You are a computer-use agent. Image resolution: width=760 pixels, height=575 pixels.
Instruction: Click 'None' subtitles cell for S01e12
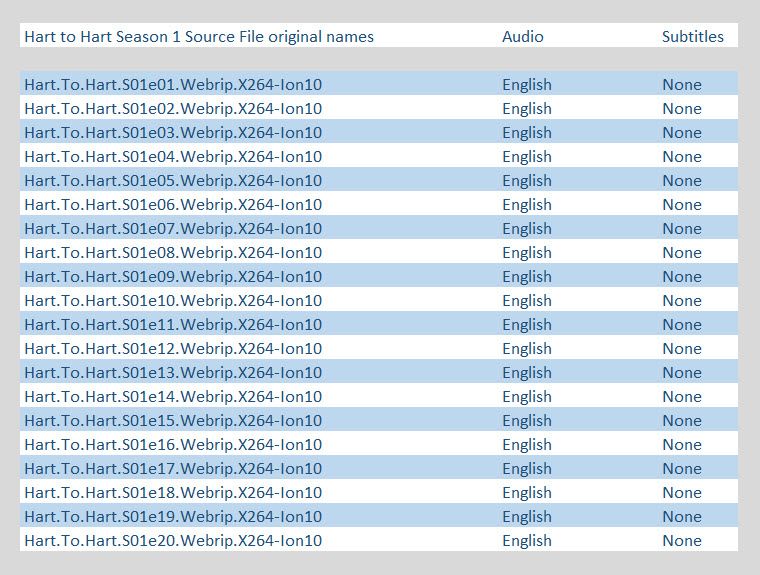(x=682, y=349)
